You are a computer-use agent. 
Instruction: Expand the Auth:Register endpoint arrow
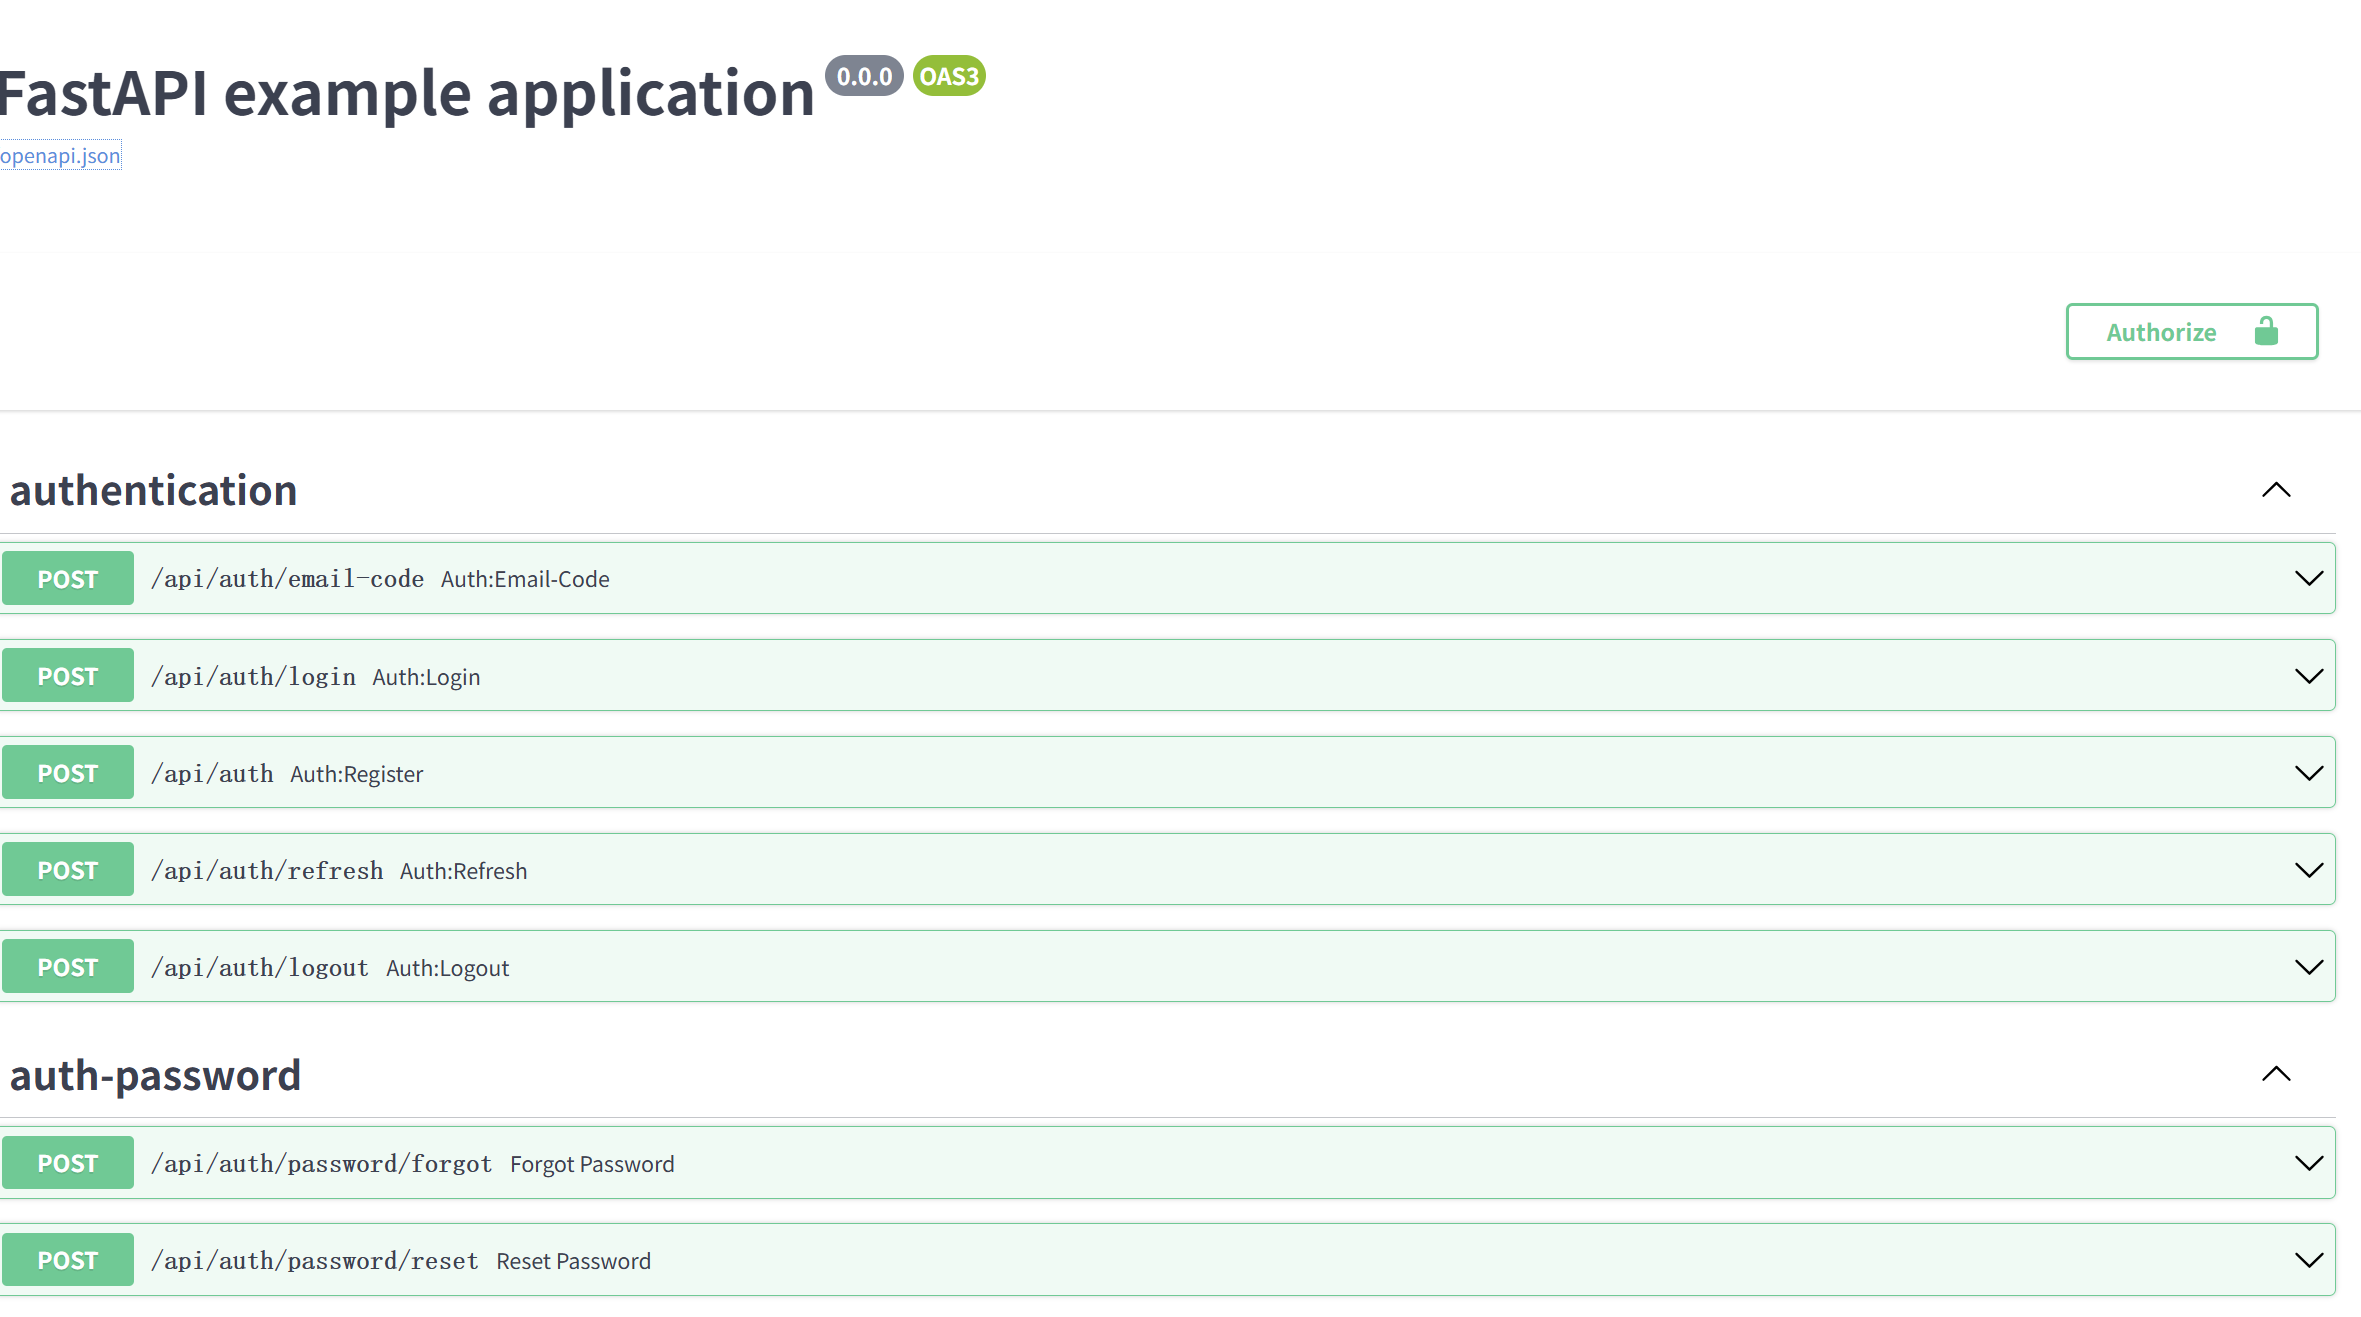[2308, 773]
